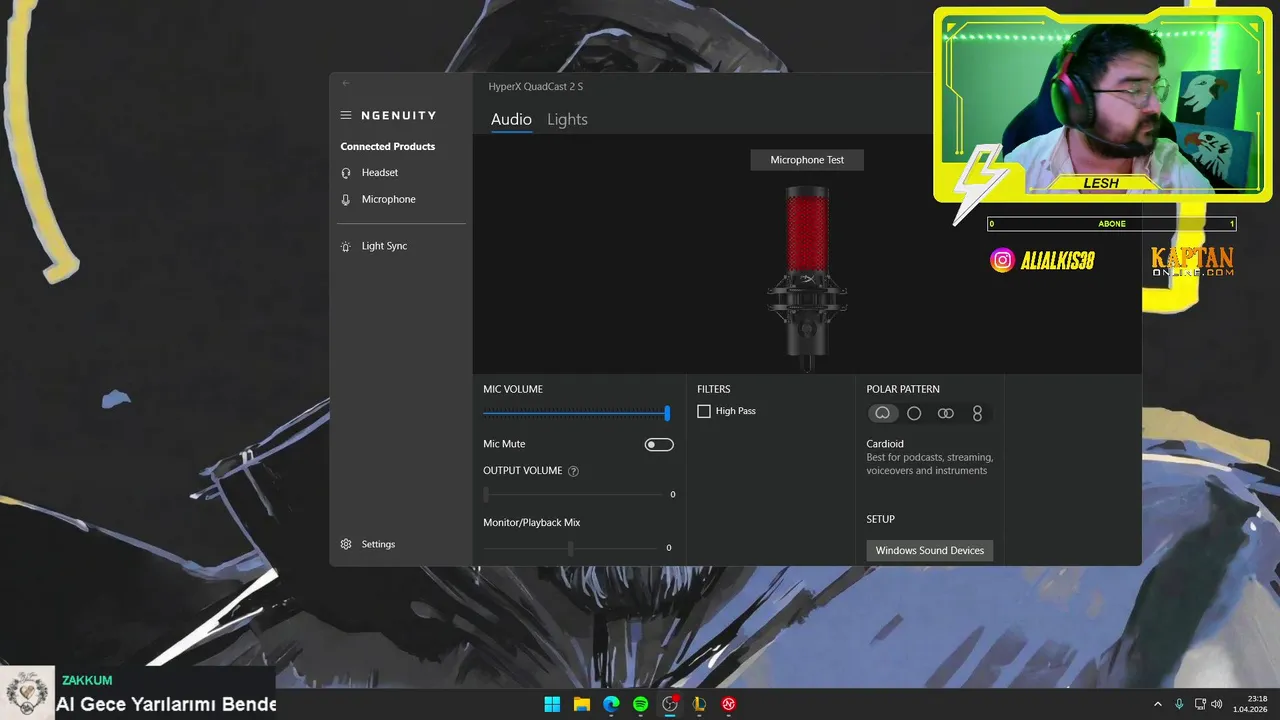The width and height of the screenshot is (1280, 720).
Task: Click the Output Volume slider
Action: pos(574,494)
